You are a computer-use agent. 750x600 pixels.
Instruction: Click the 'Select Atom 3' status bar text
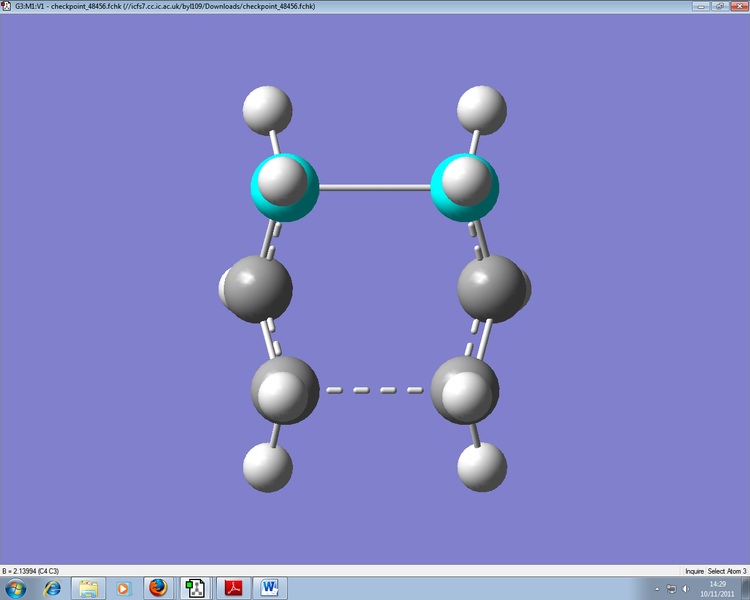tap(727, 571)
